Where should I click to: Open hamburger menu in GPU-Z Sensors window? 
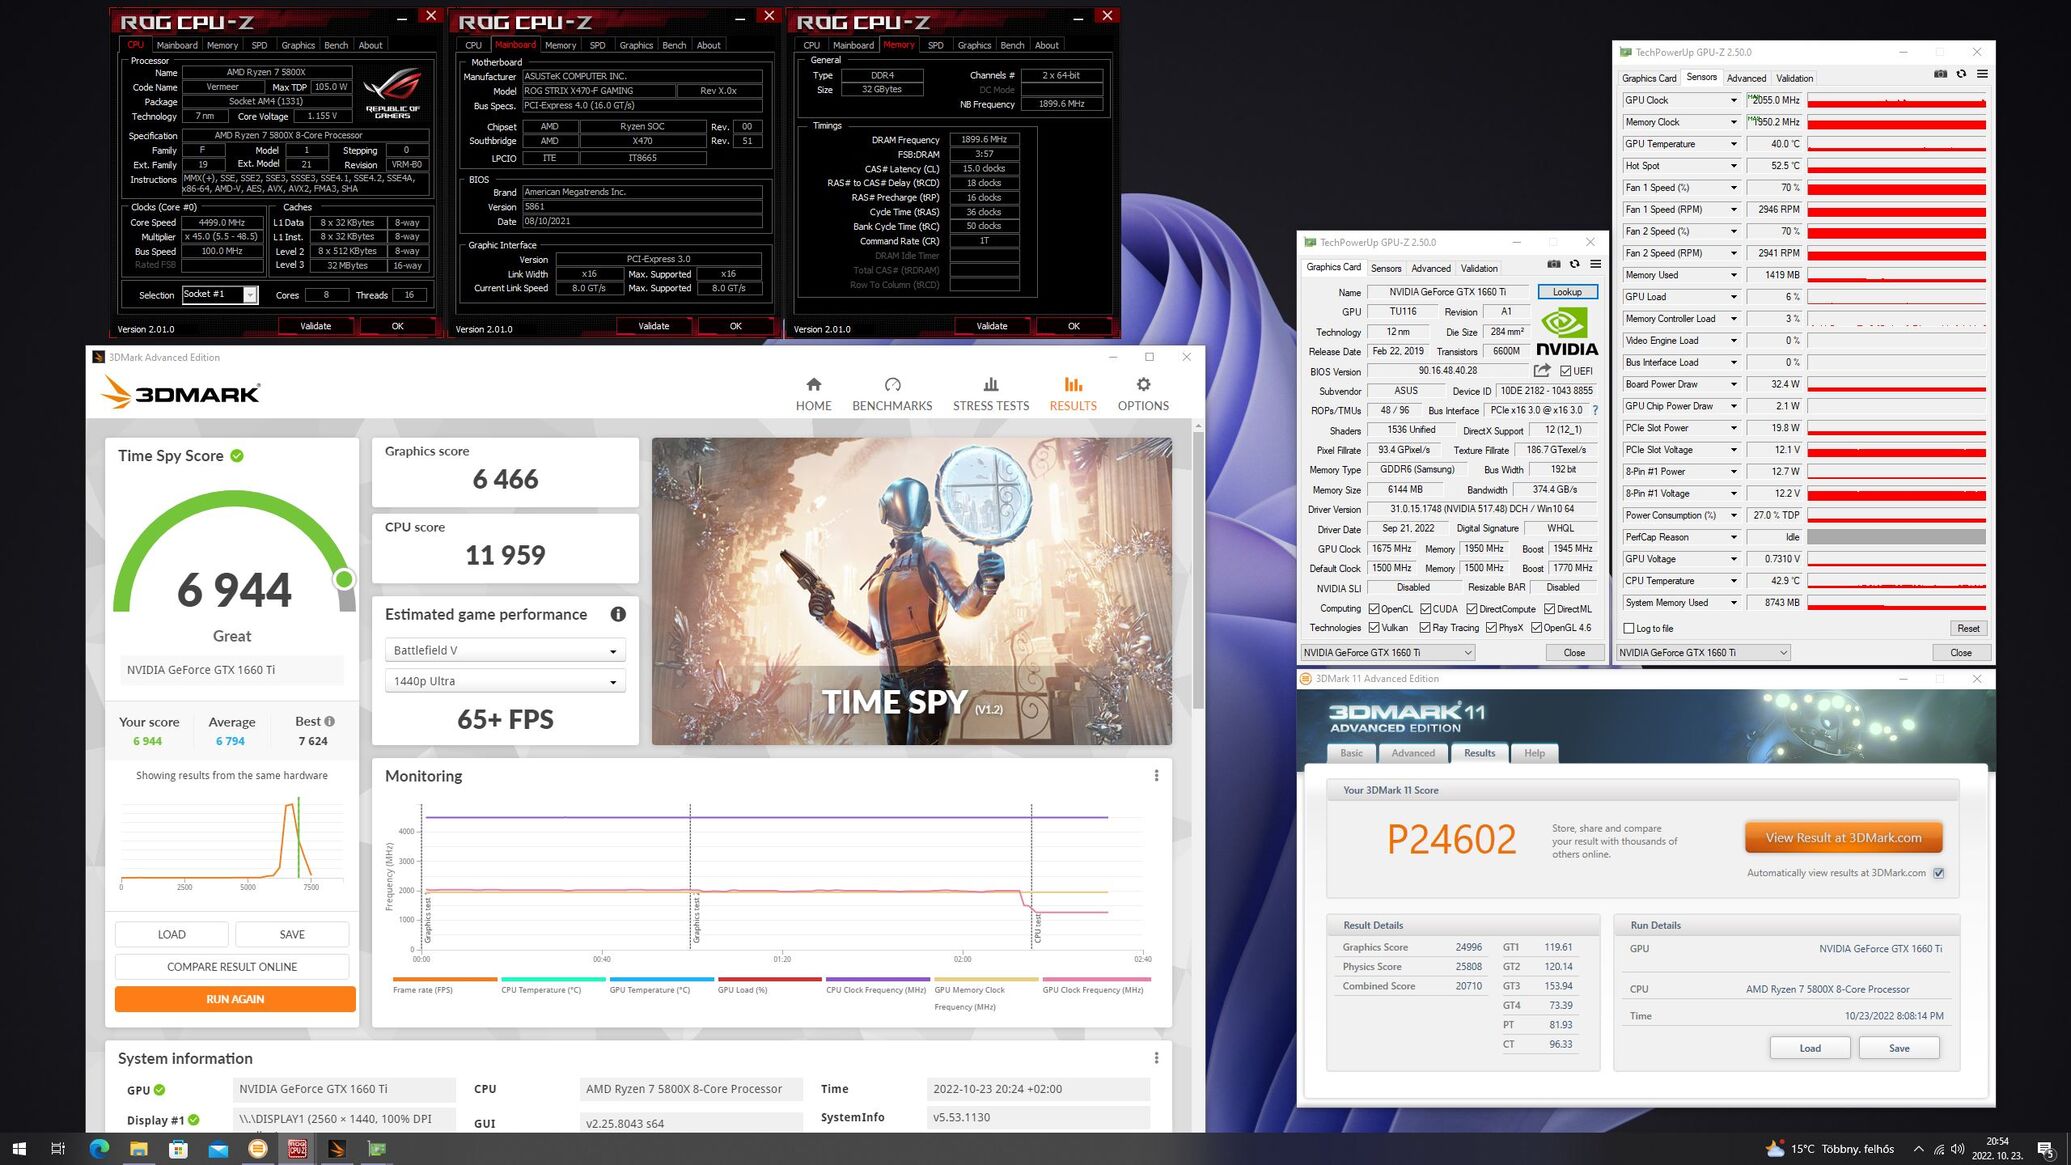1982,74
